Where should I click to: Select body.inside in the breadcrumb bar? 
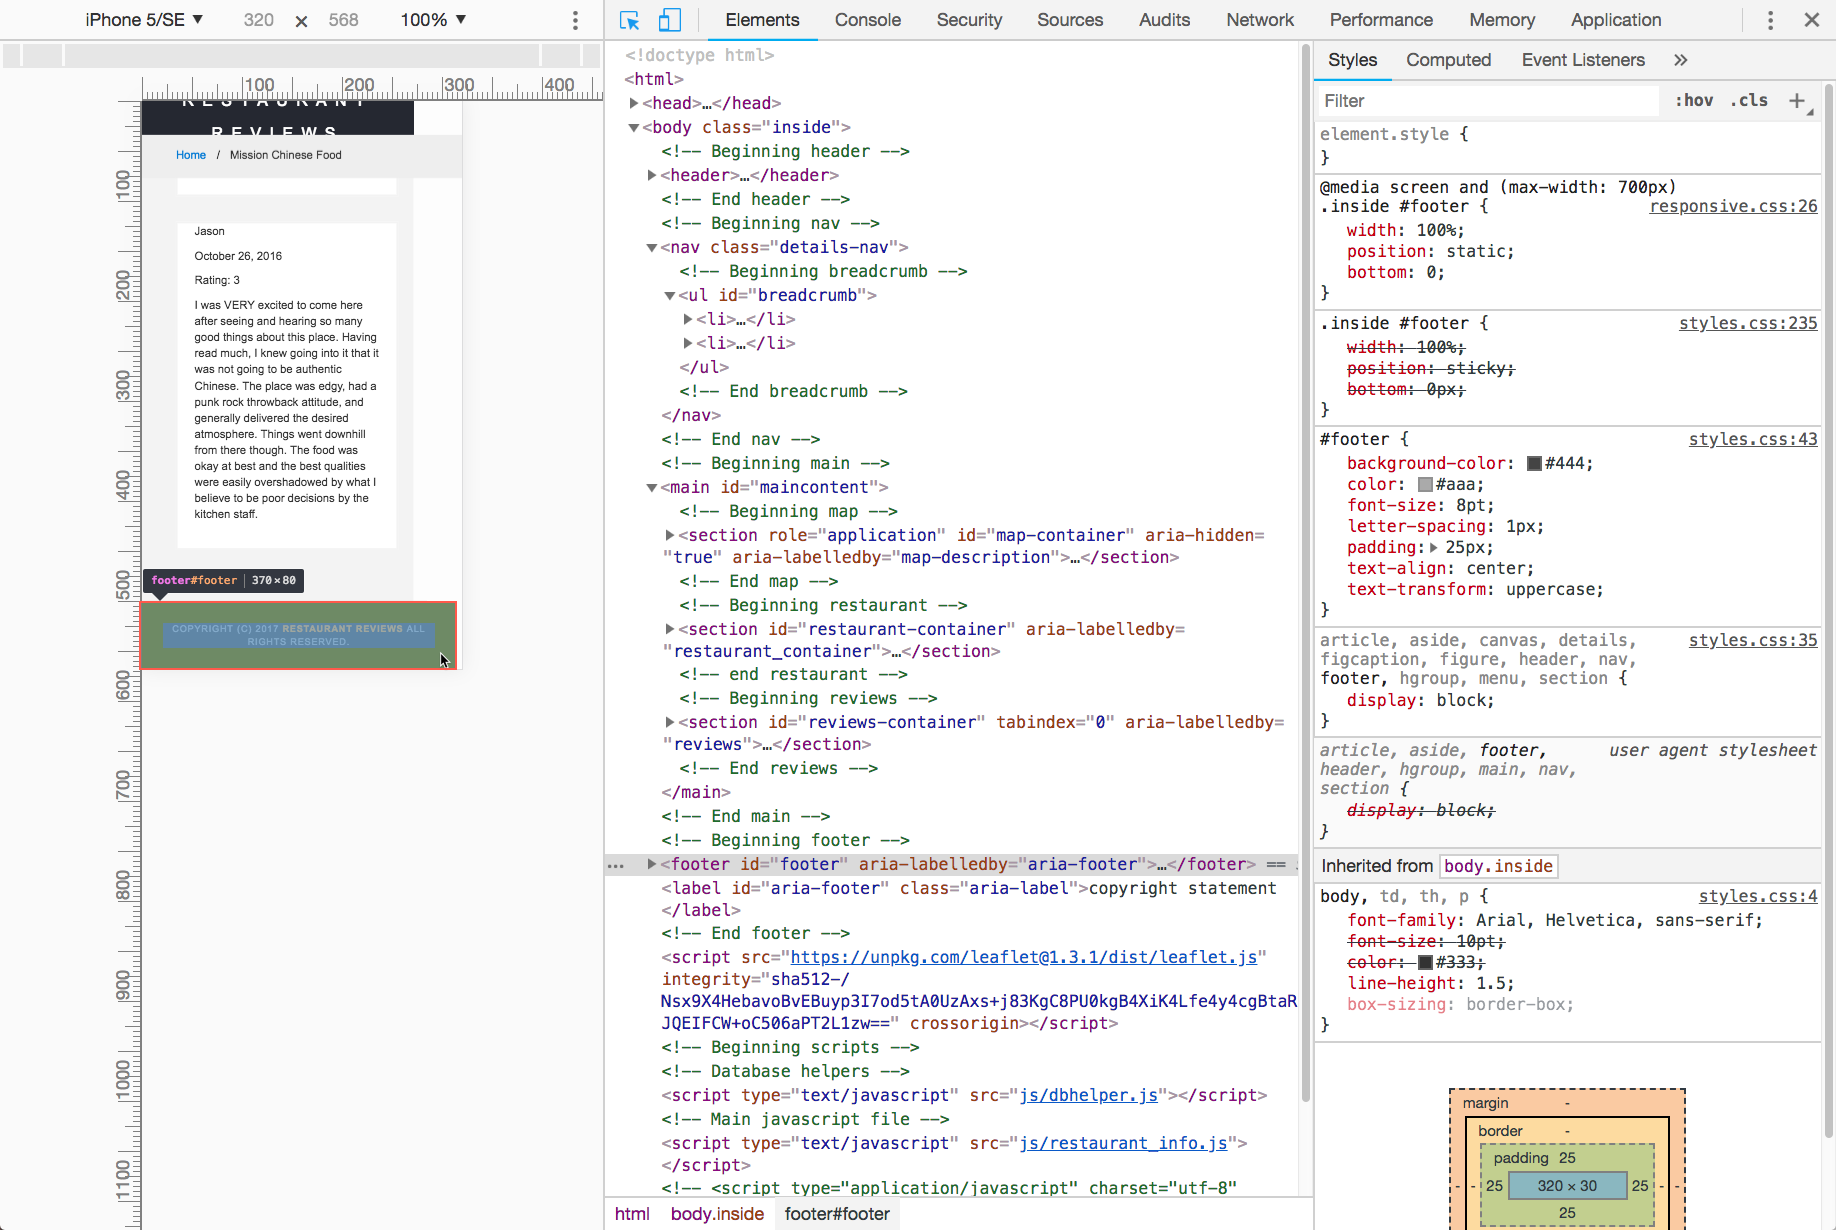(717, 1213)
